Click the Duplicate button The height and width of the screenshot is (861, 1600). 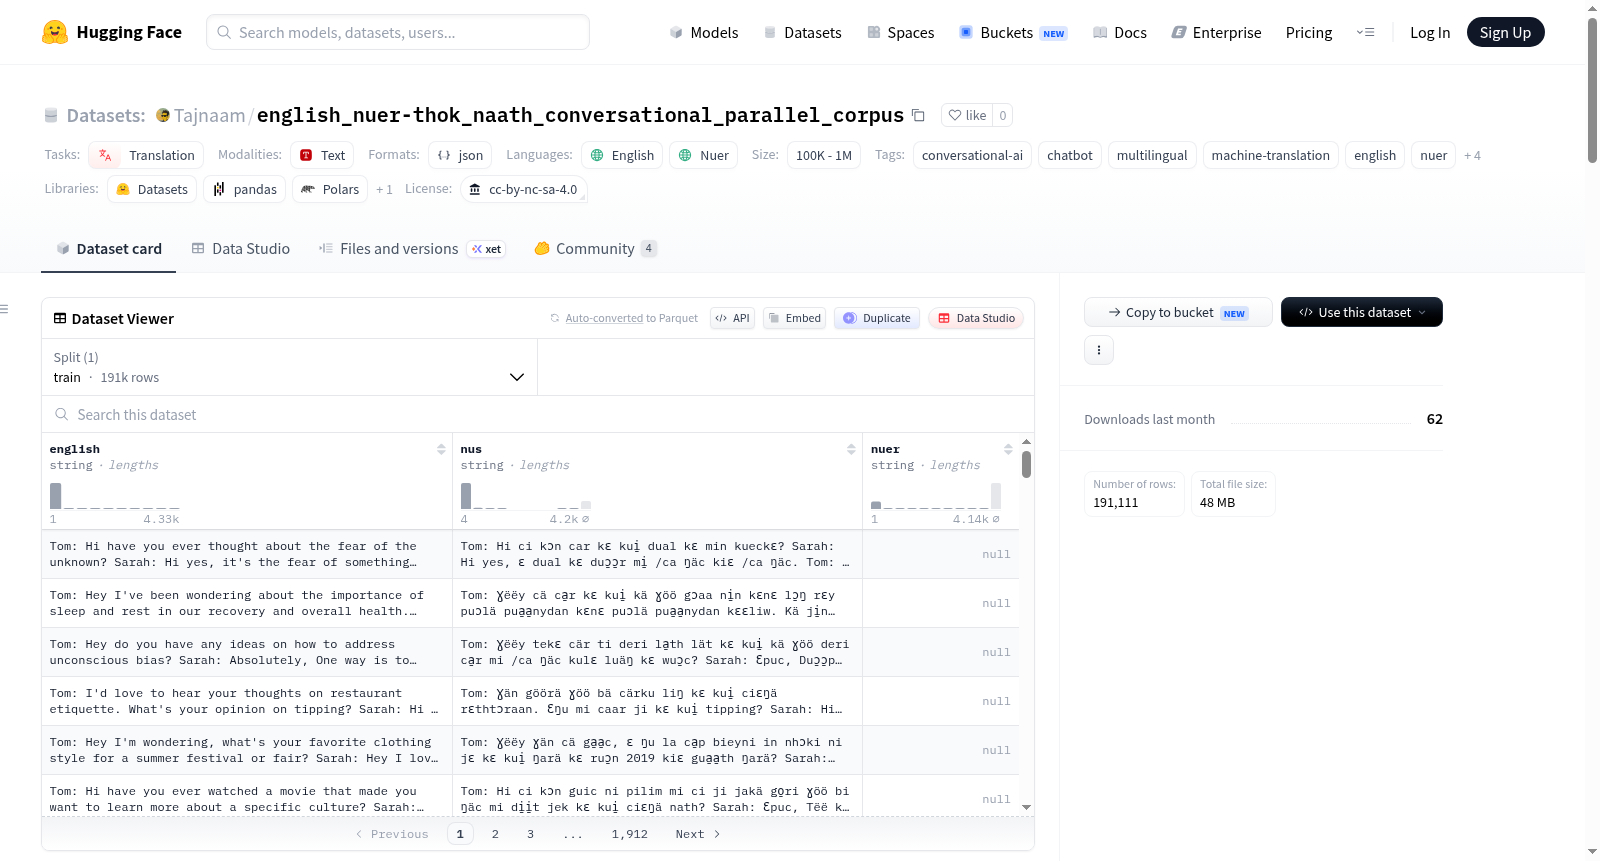876,318
